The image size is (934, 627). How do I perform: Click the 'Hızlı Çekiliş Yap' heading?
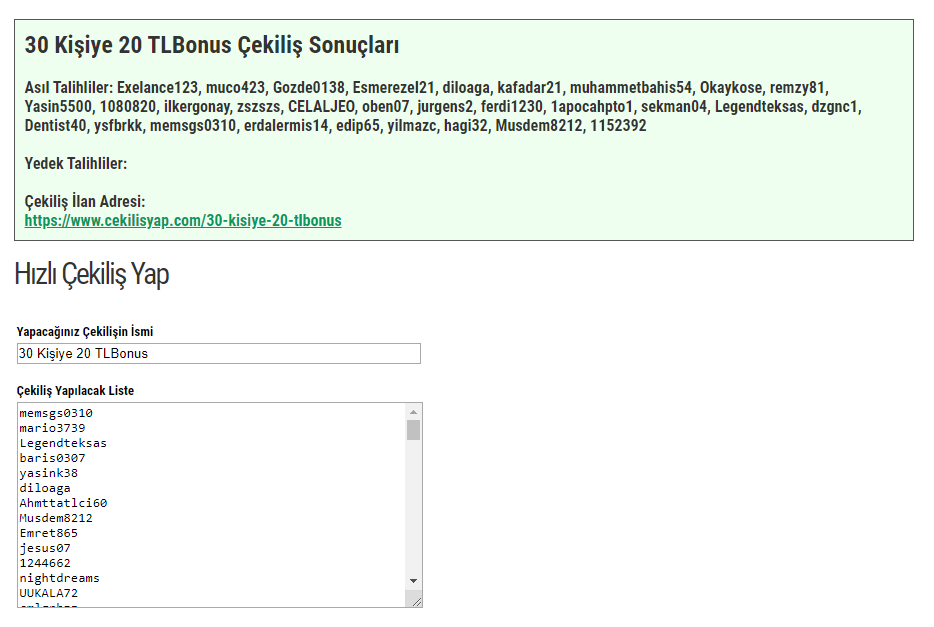pyautogui.click(x=92, y=274)
